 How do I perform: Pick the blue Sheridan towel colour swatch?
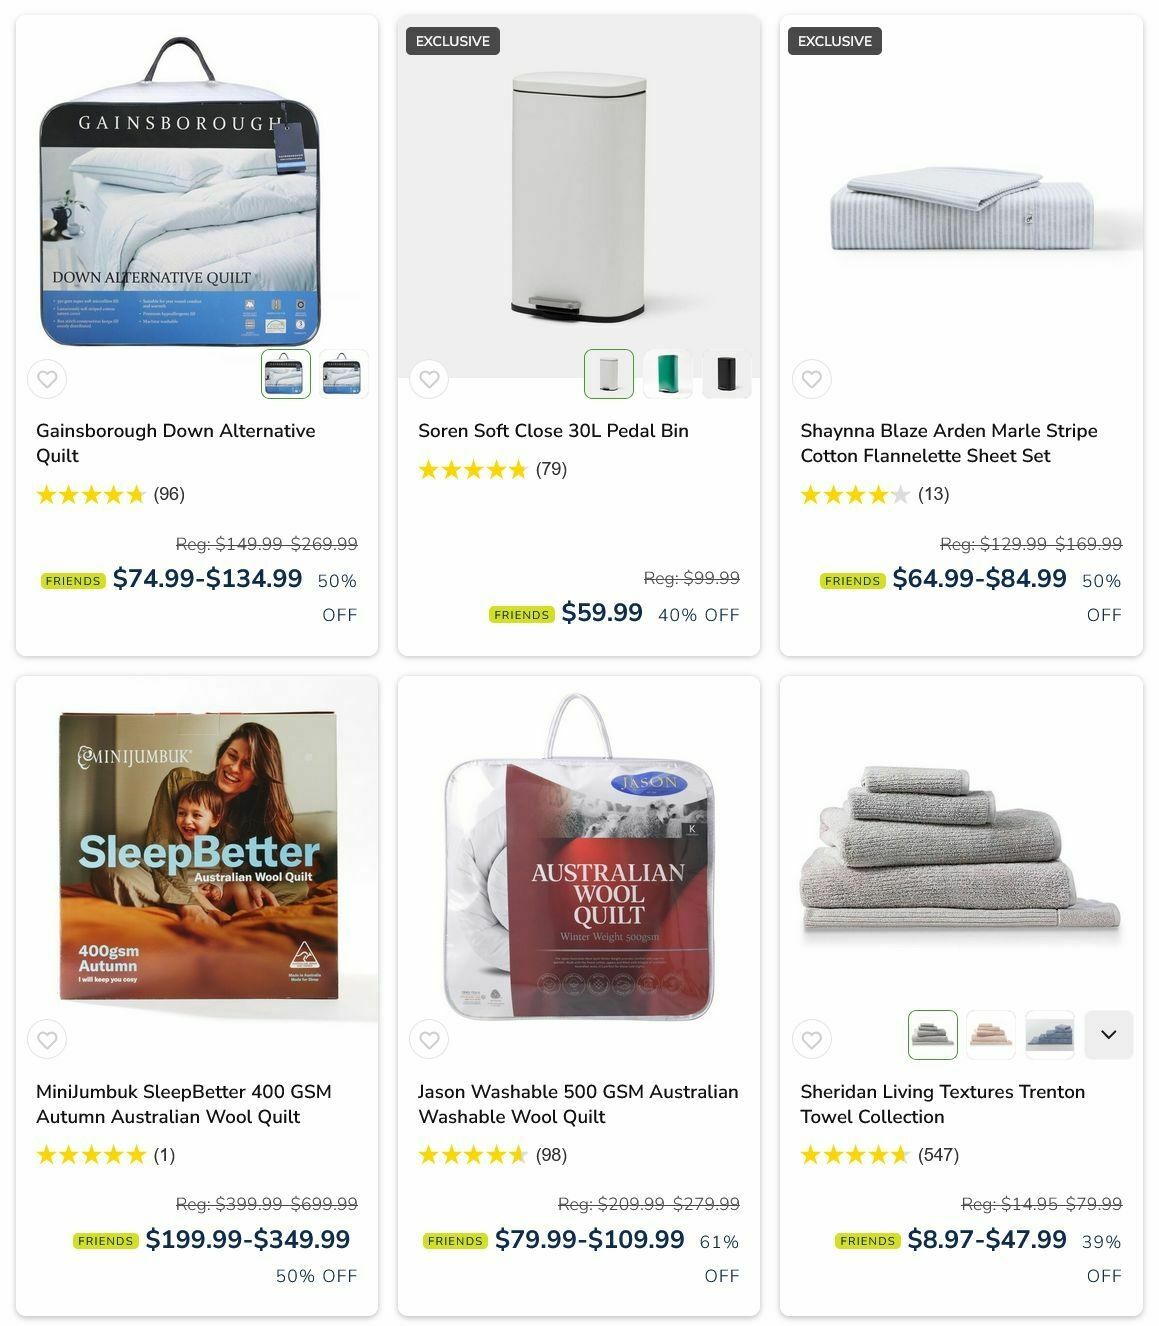tap(1050, 1034)
